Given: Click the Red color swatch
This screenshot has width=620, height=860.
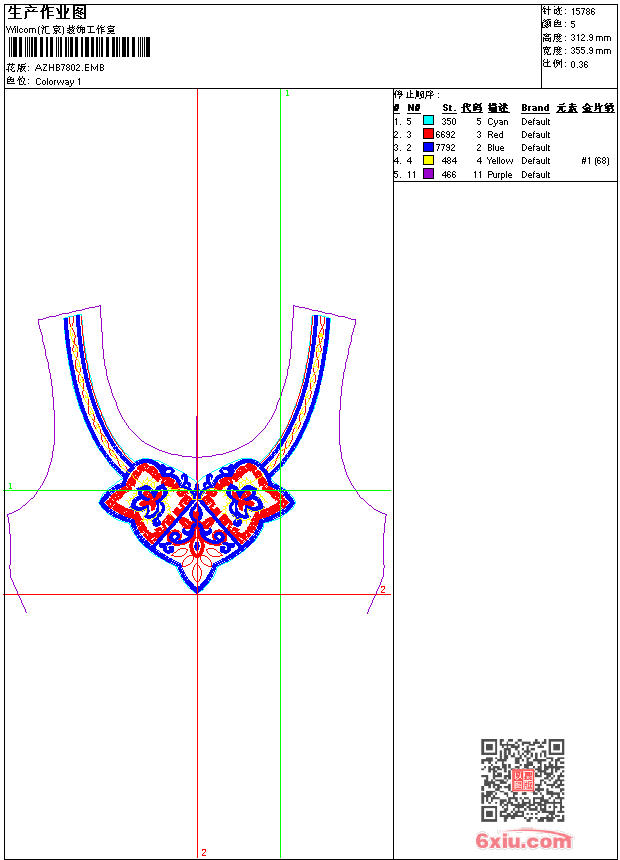Looking at the screenshot, I should [428, 134].
